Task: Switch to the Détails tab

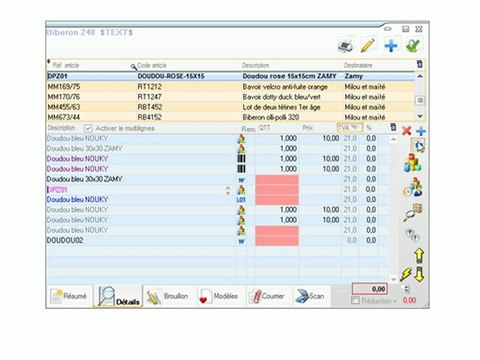Action: click(x=118, y=296)
